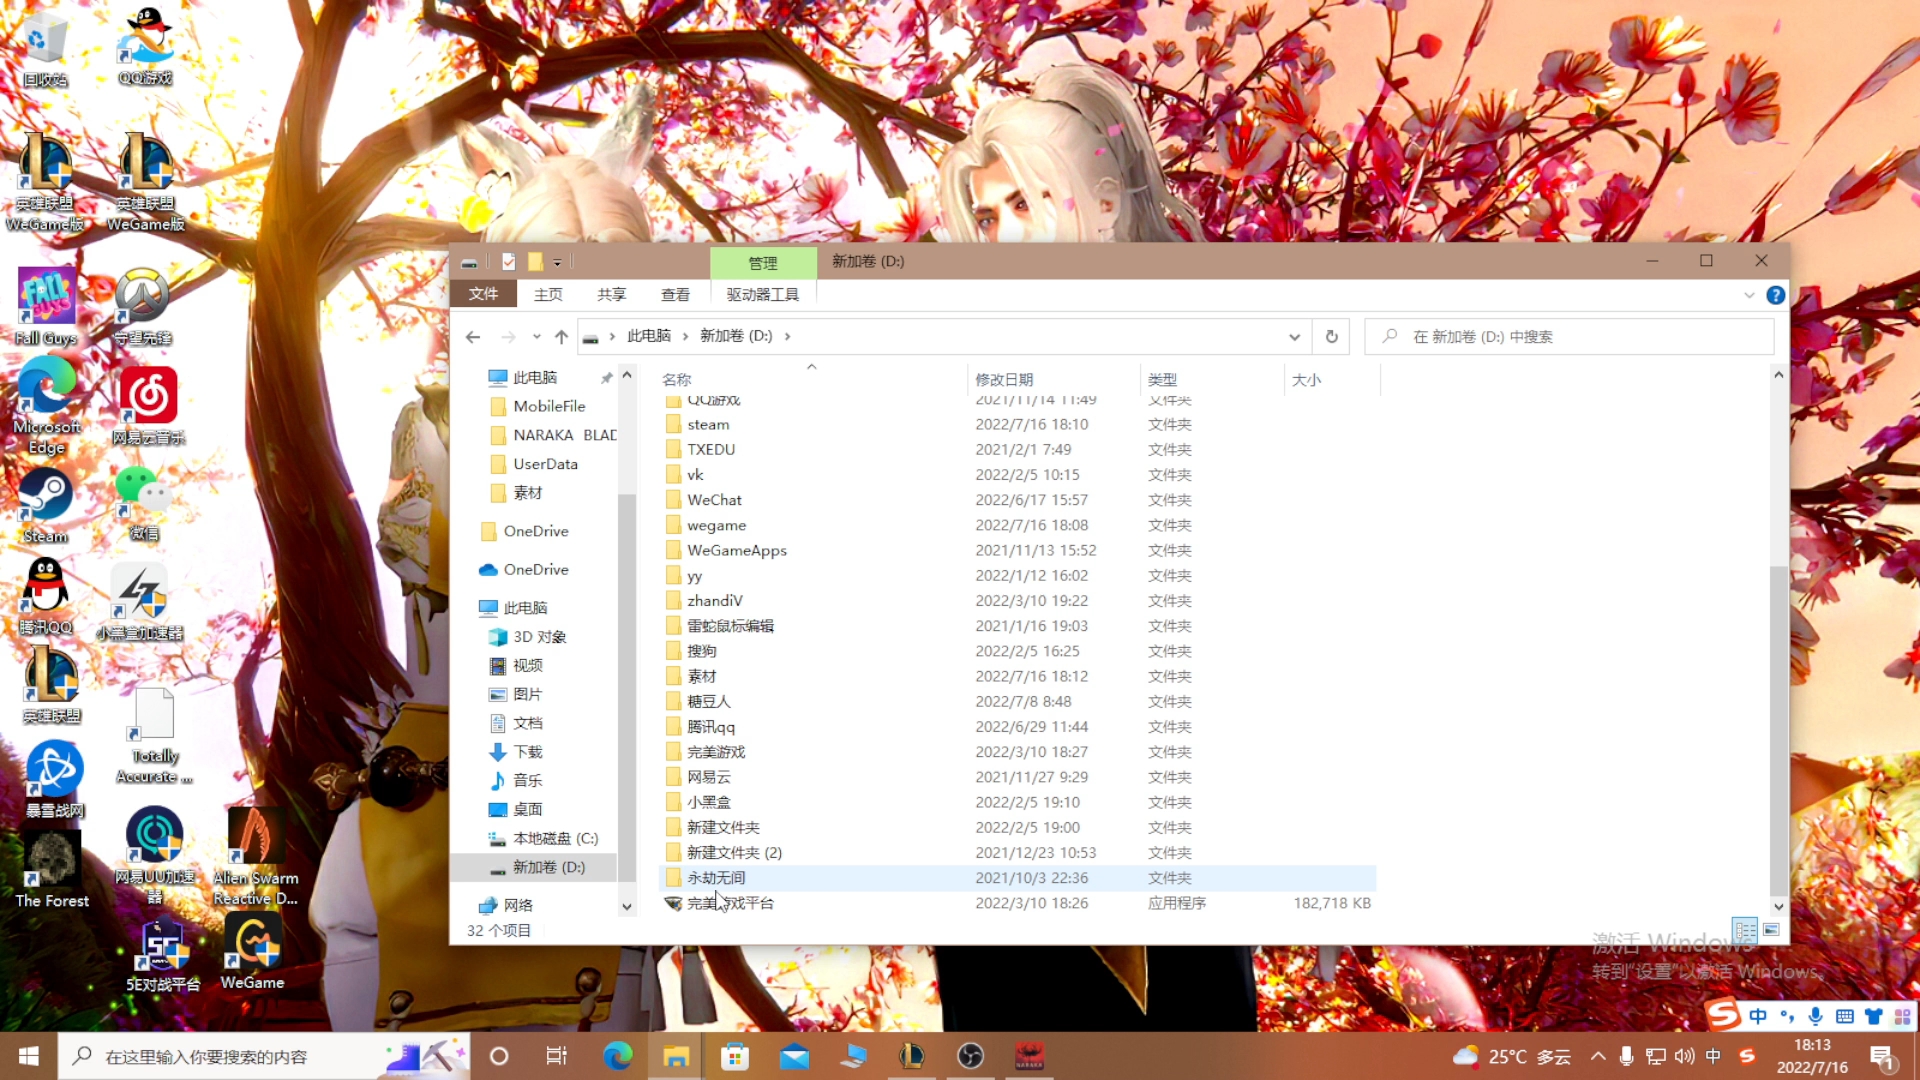Click the Back arrow in Explorer
This screenshot has height=1080, width=1920.
point(473,337)
